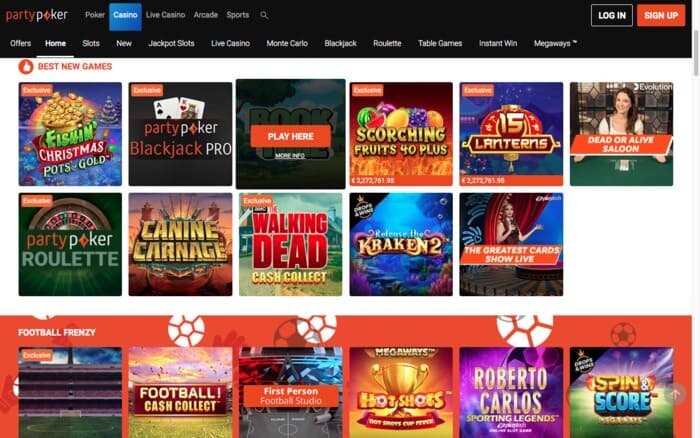Open The Greatest Cards Show Live
Screen dimensions: 700x438
(511, 244)
